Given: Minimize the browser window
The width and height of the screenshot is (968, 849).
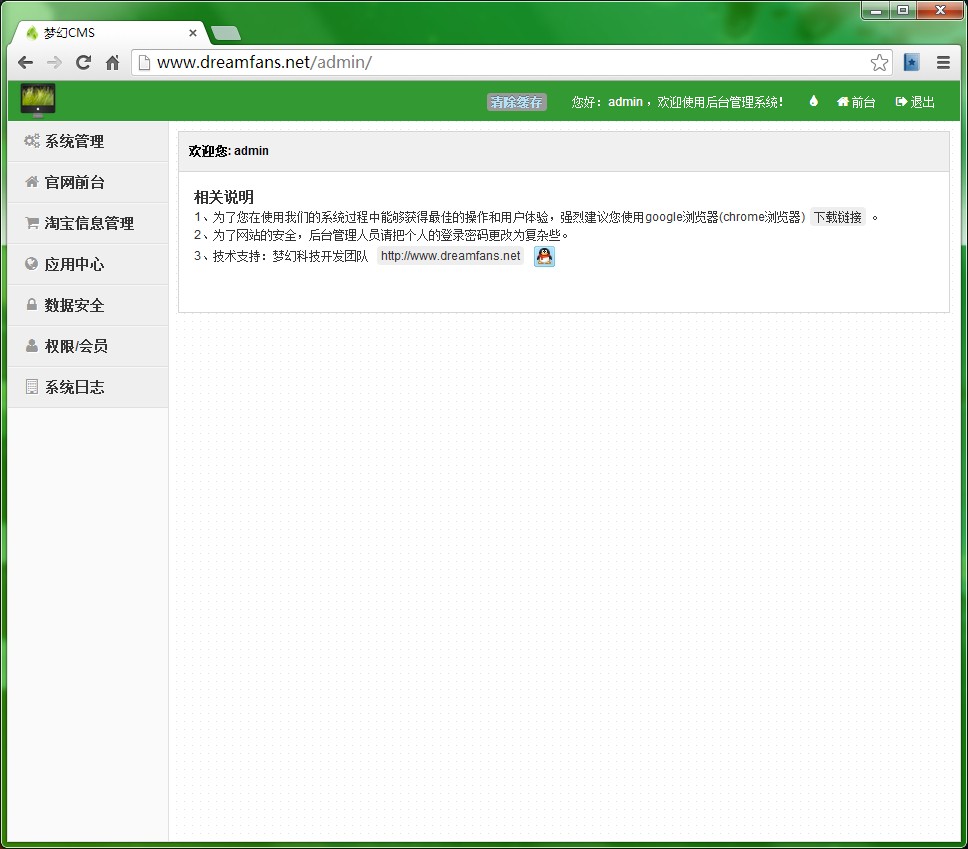Looking at the screenshot, I should pos(875,10).
